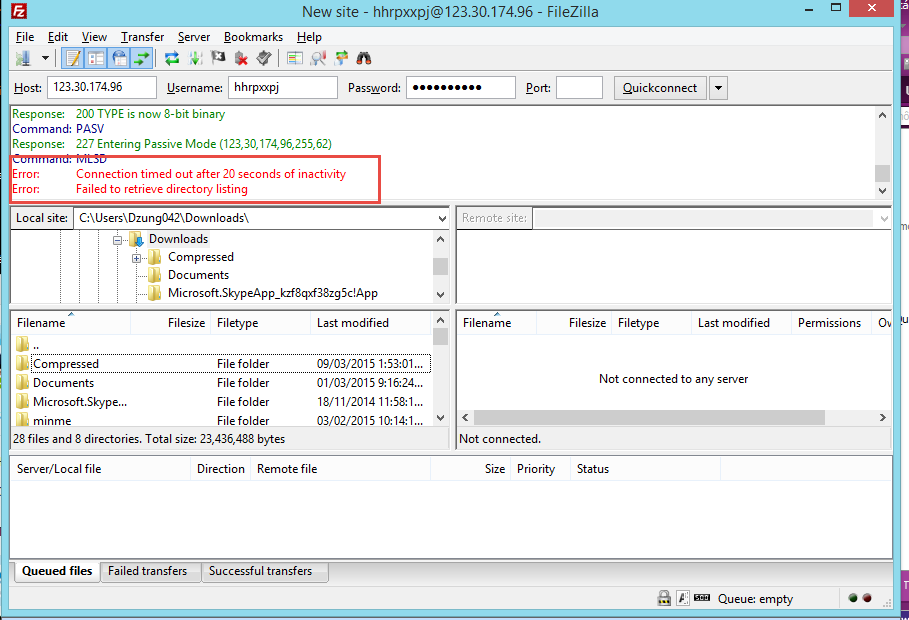Sort local list by Filesize column
The height and width of the screenshot is (620, 909).
tap(170, 323)
